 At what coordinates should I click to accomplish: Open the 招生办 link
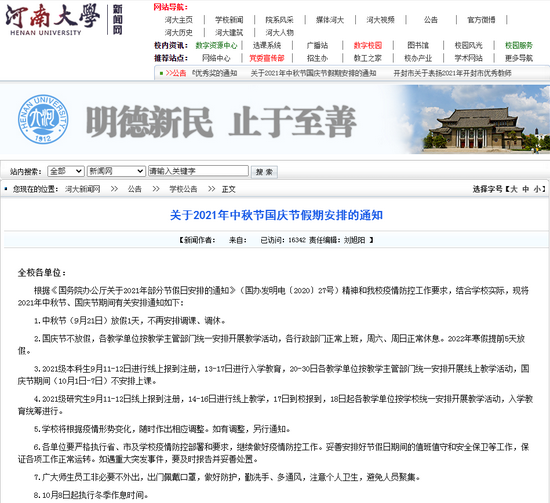click(x=317, y=58)
